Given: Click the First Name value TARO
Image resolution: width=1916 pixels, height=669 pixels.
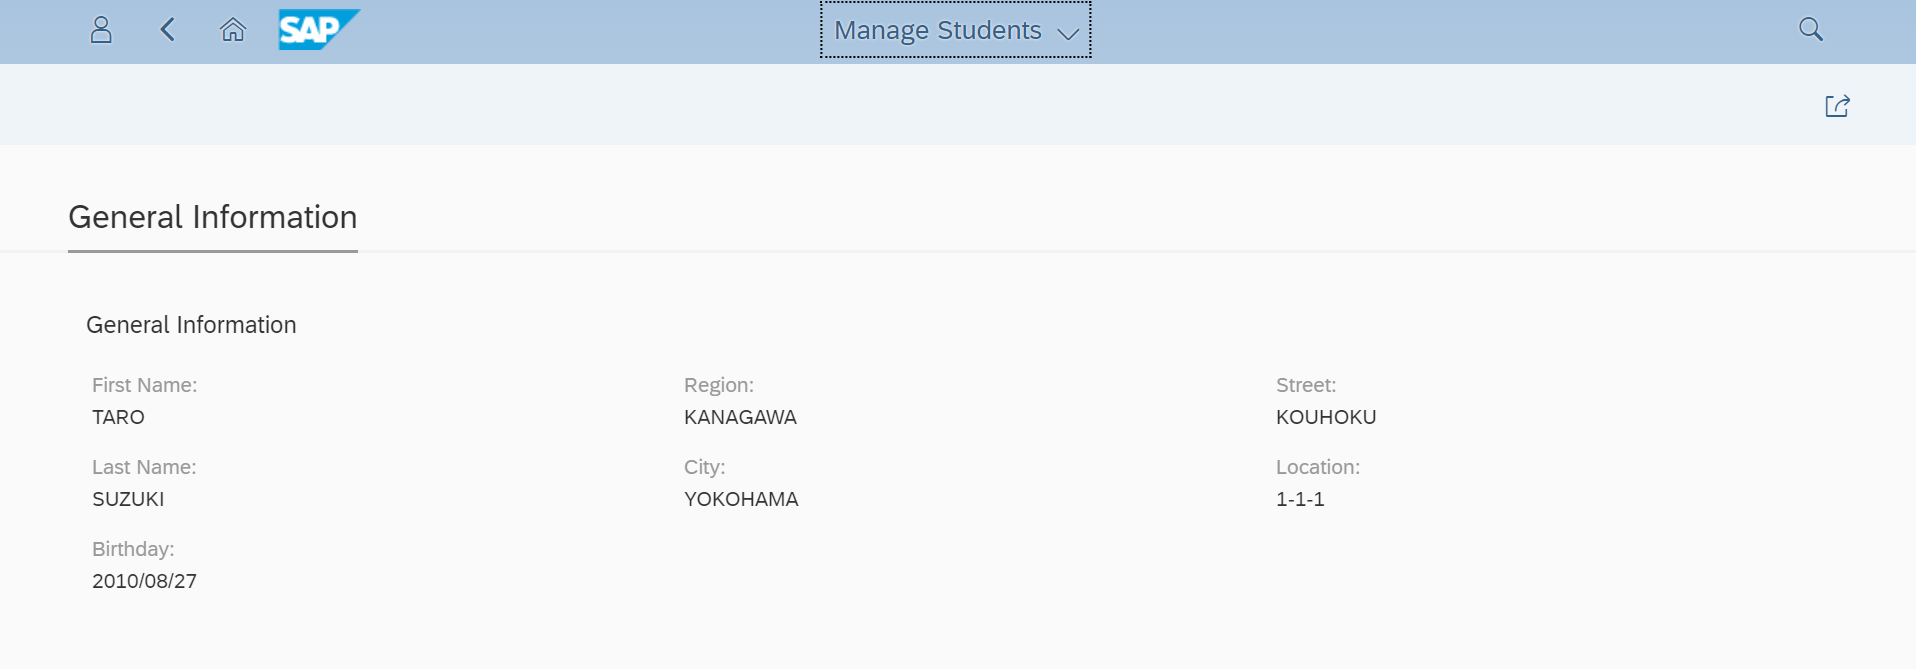Looking at the screenshot, I should [x=118, y=417].
